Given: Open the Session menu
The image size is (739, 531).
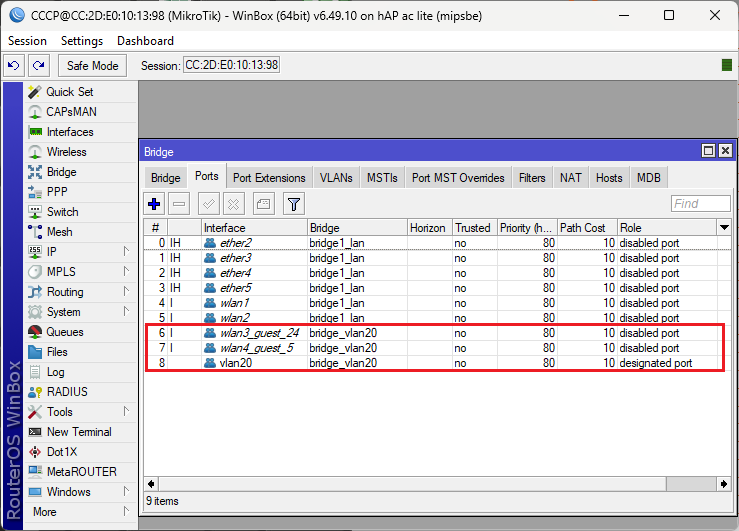Looking at the screenshot, I should tap(27, 41).
